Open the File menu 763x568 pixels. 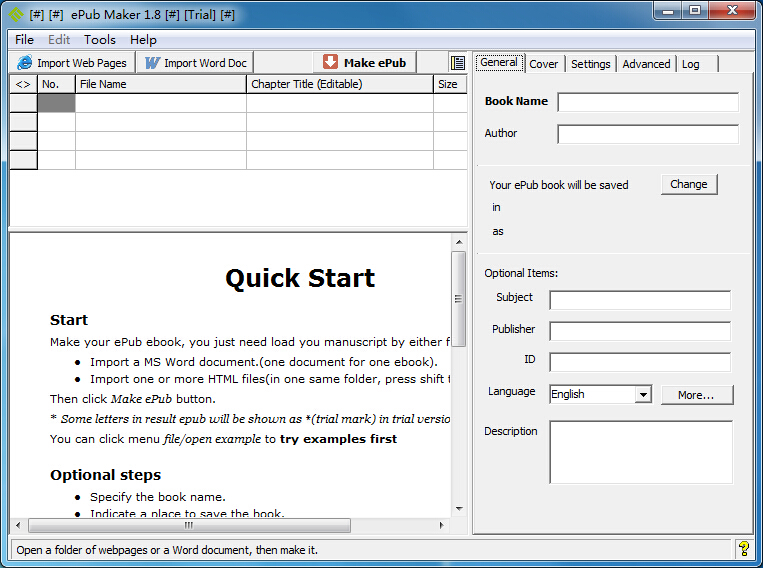[24, 40]
